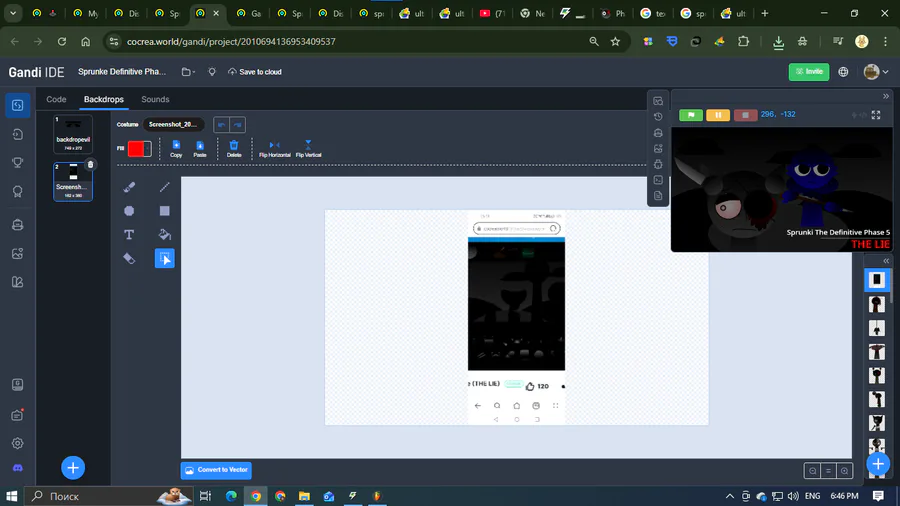Image resolution: width=900 pixels, height=506 pixels.
Task: Select the backdropevil backdrop thumbnail
Action: (x=73, y=134)
